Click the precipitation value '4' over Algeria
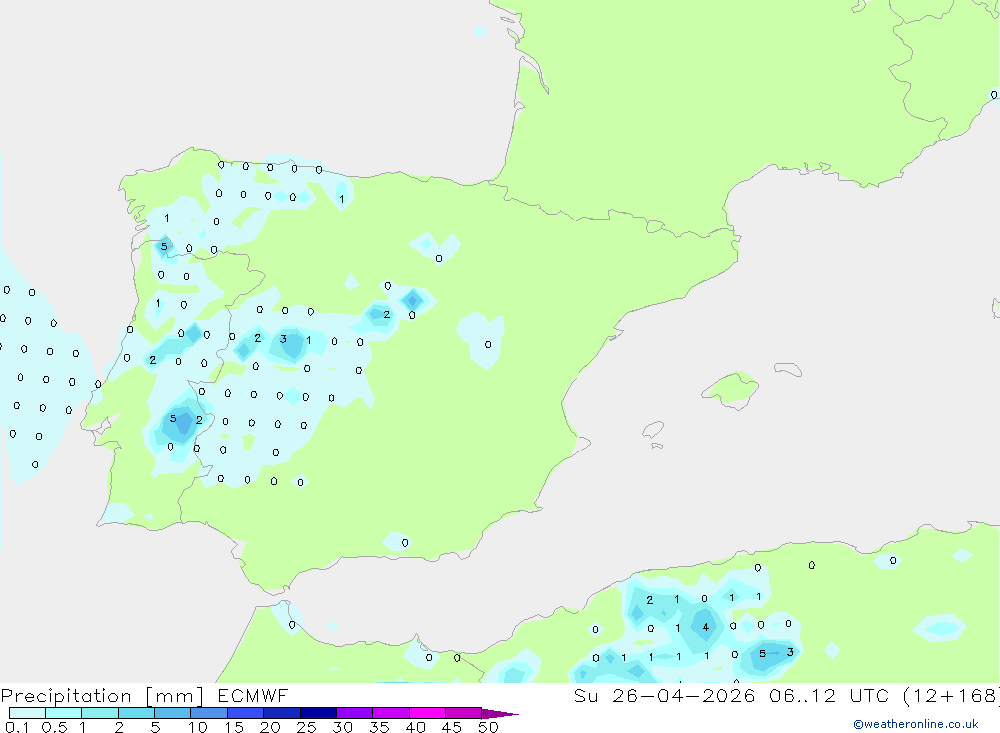 (x=705, y=627)
